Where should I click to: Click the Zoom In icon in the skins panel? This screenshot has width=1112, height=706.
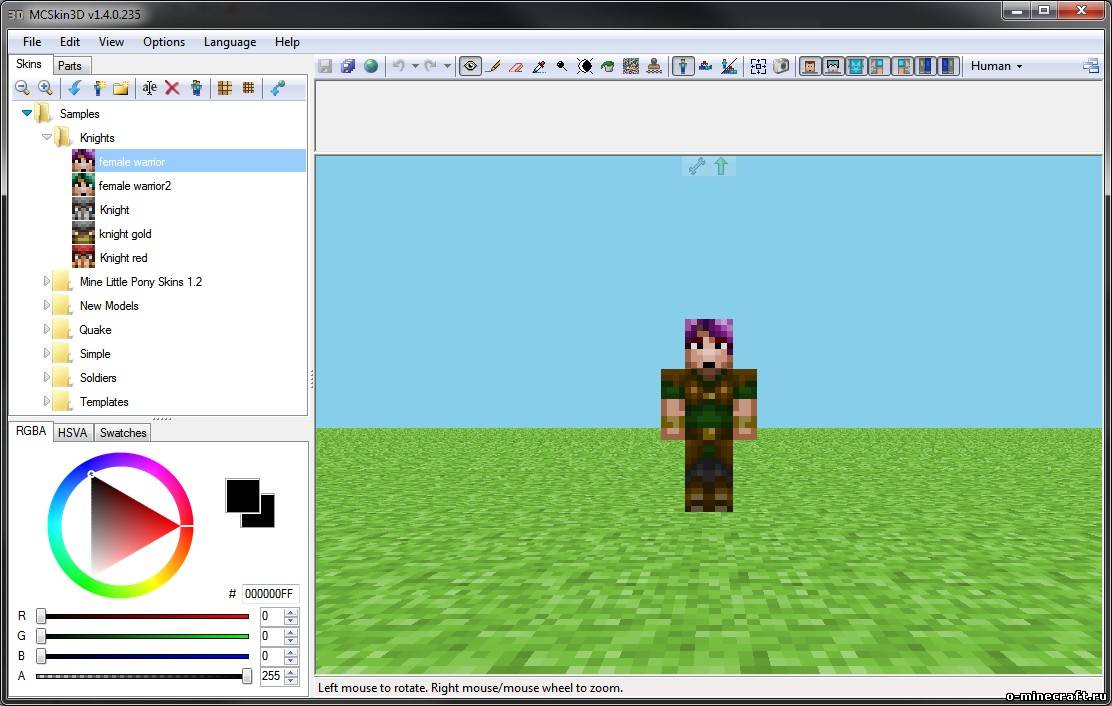(45, 88)
